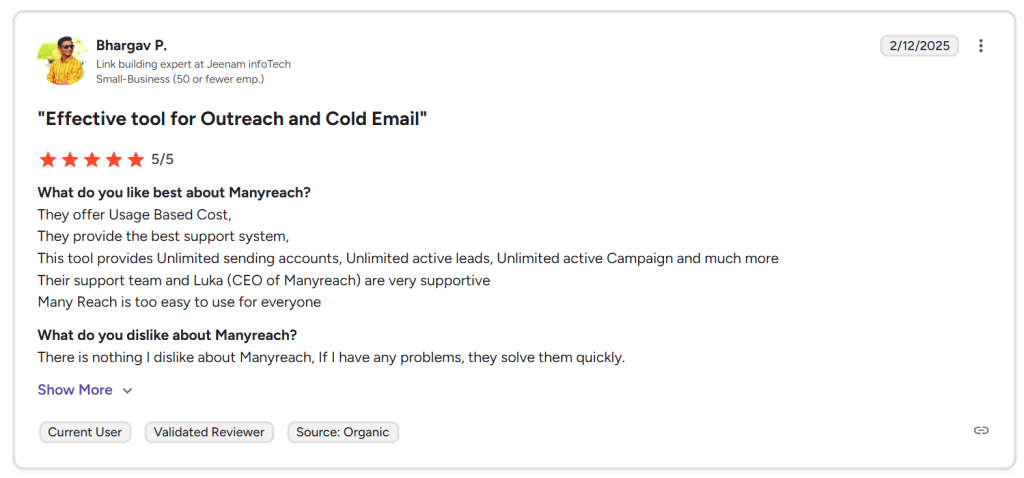Screen dimensions: 1024x478
Task: Select the Source: Organic tag
Action: click(x=343, y=432)
